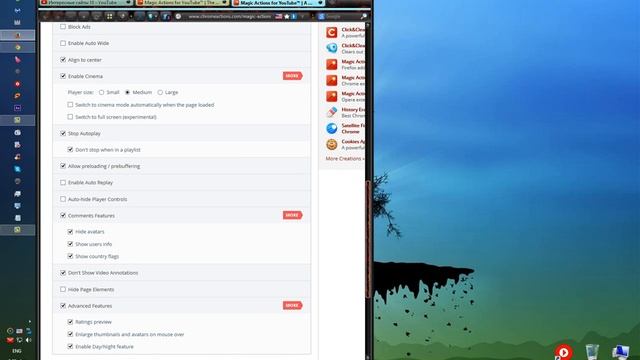This screenshot has width=640, height=360.
Task: Click the Facebook icon in browser toolbar
Action: pyautogui.click(x=166, y=16)
